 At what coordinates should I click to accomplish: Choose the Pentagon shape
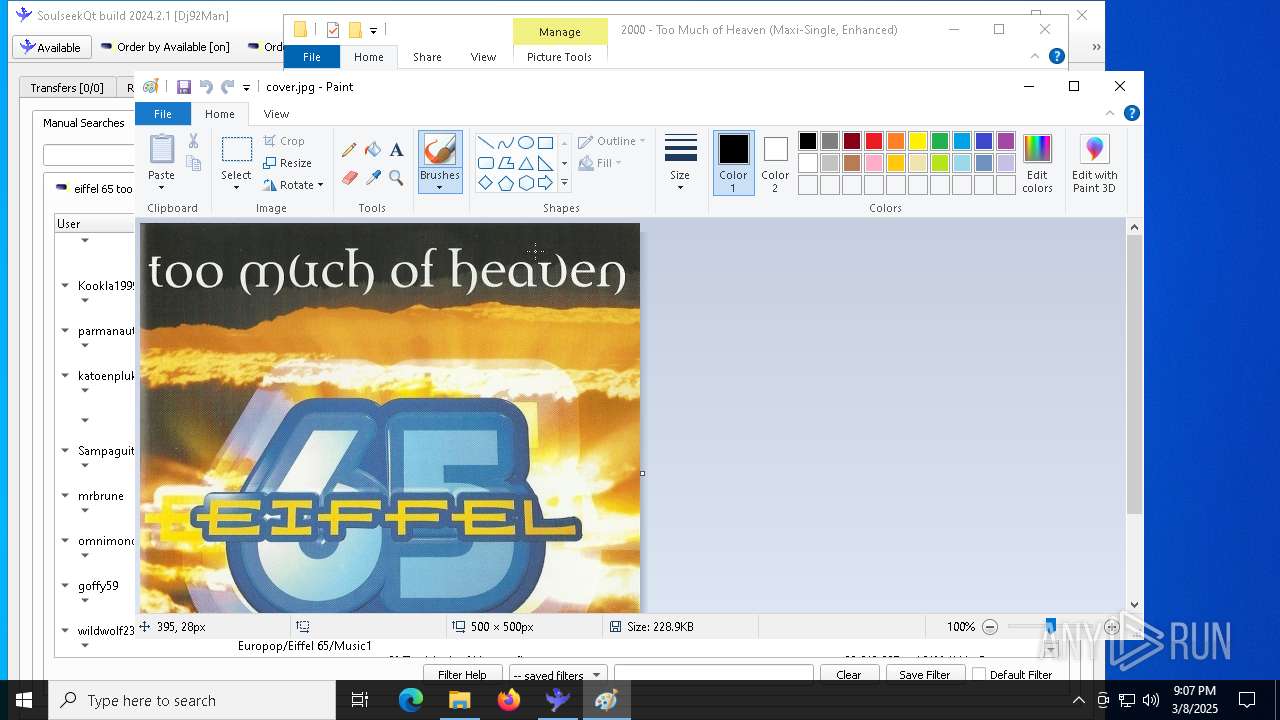tap(505, 183)
